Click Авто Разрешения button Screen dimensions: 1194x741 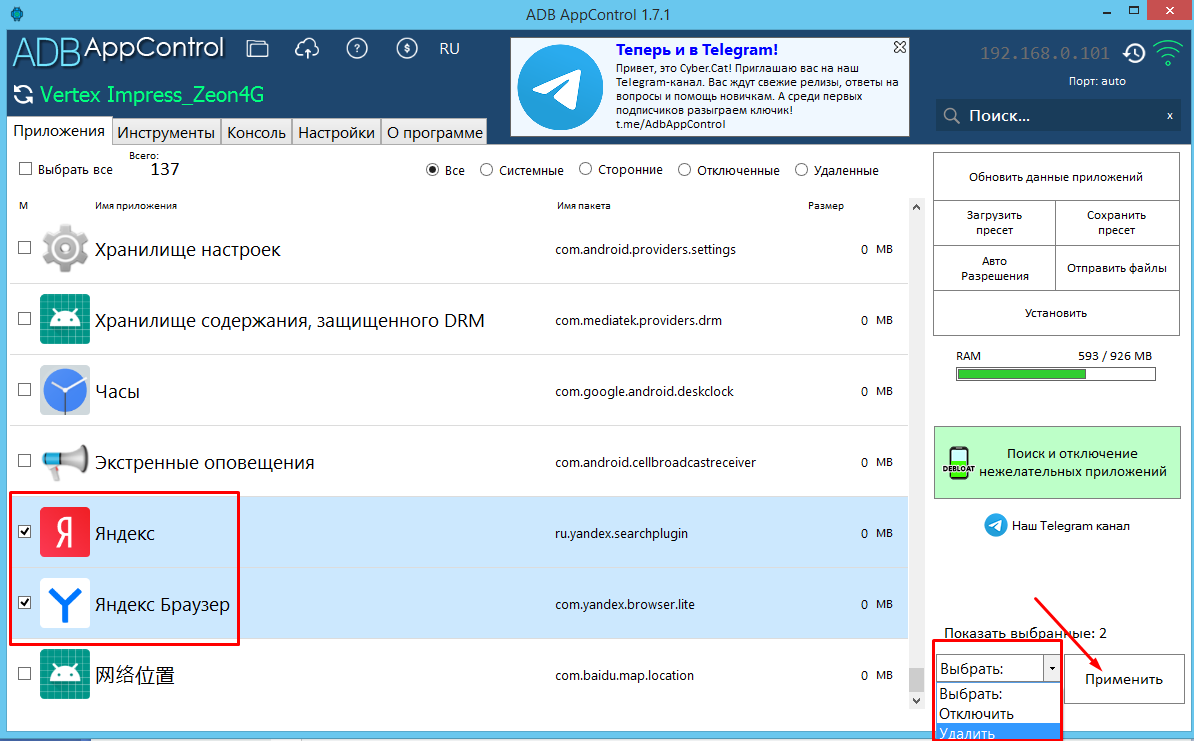[x=994, y=268]
